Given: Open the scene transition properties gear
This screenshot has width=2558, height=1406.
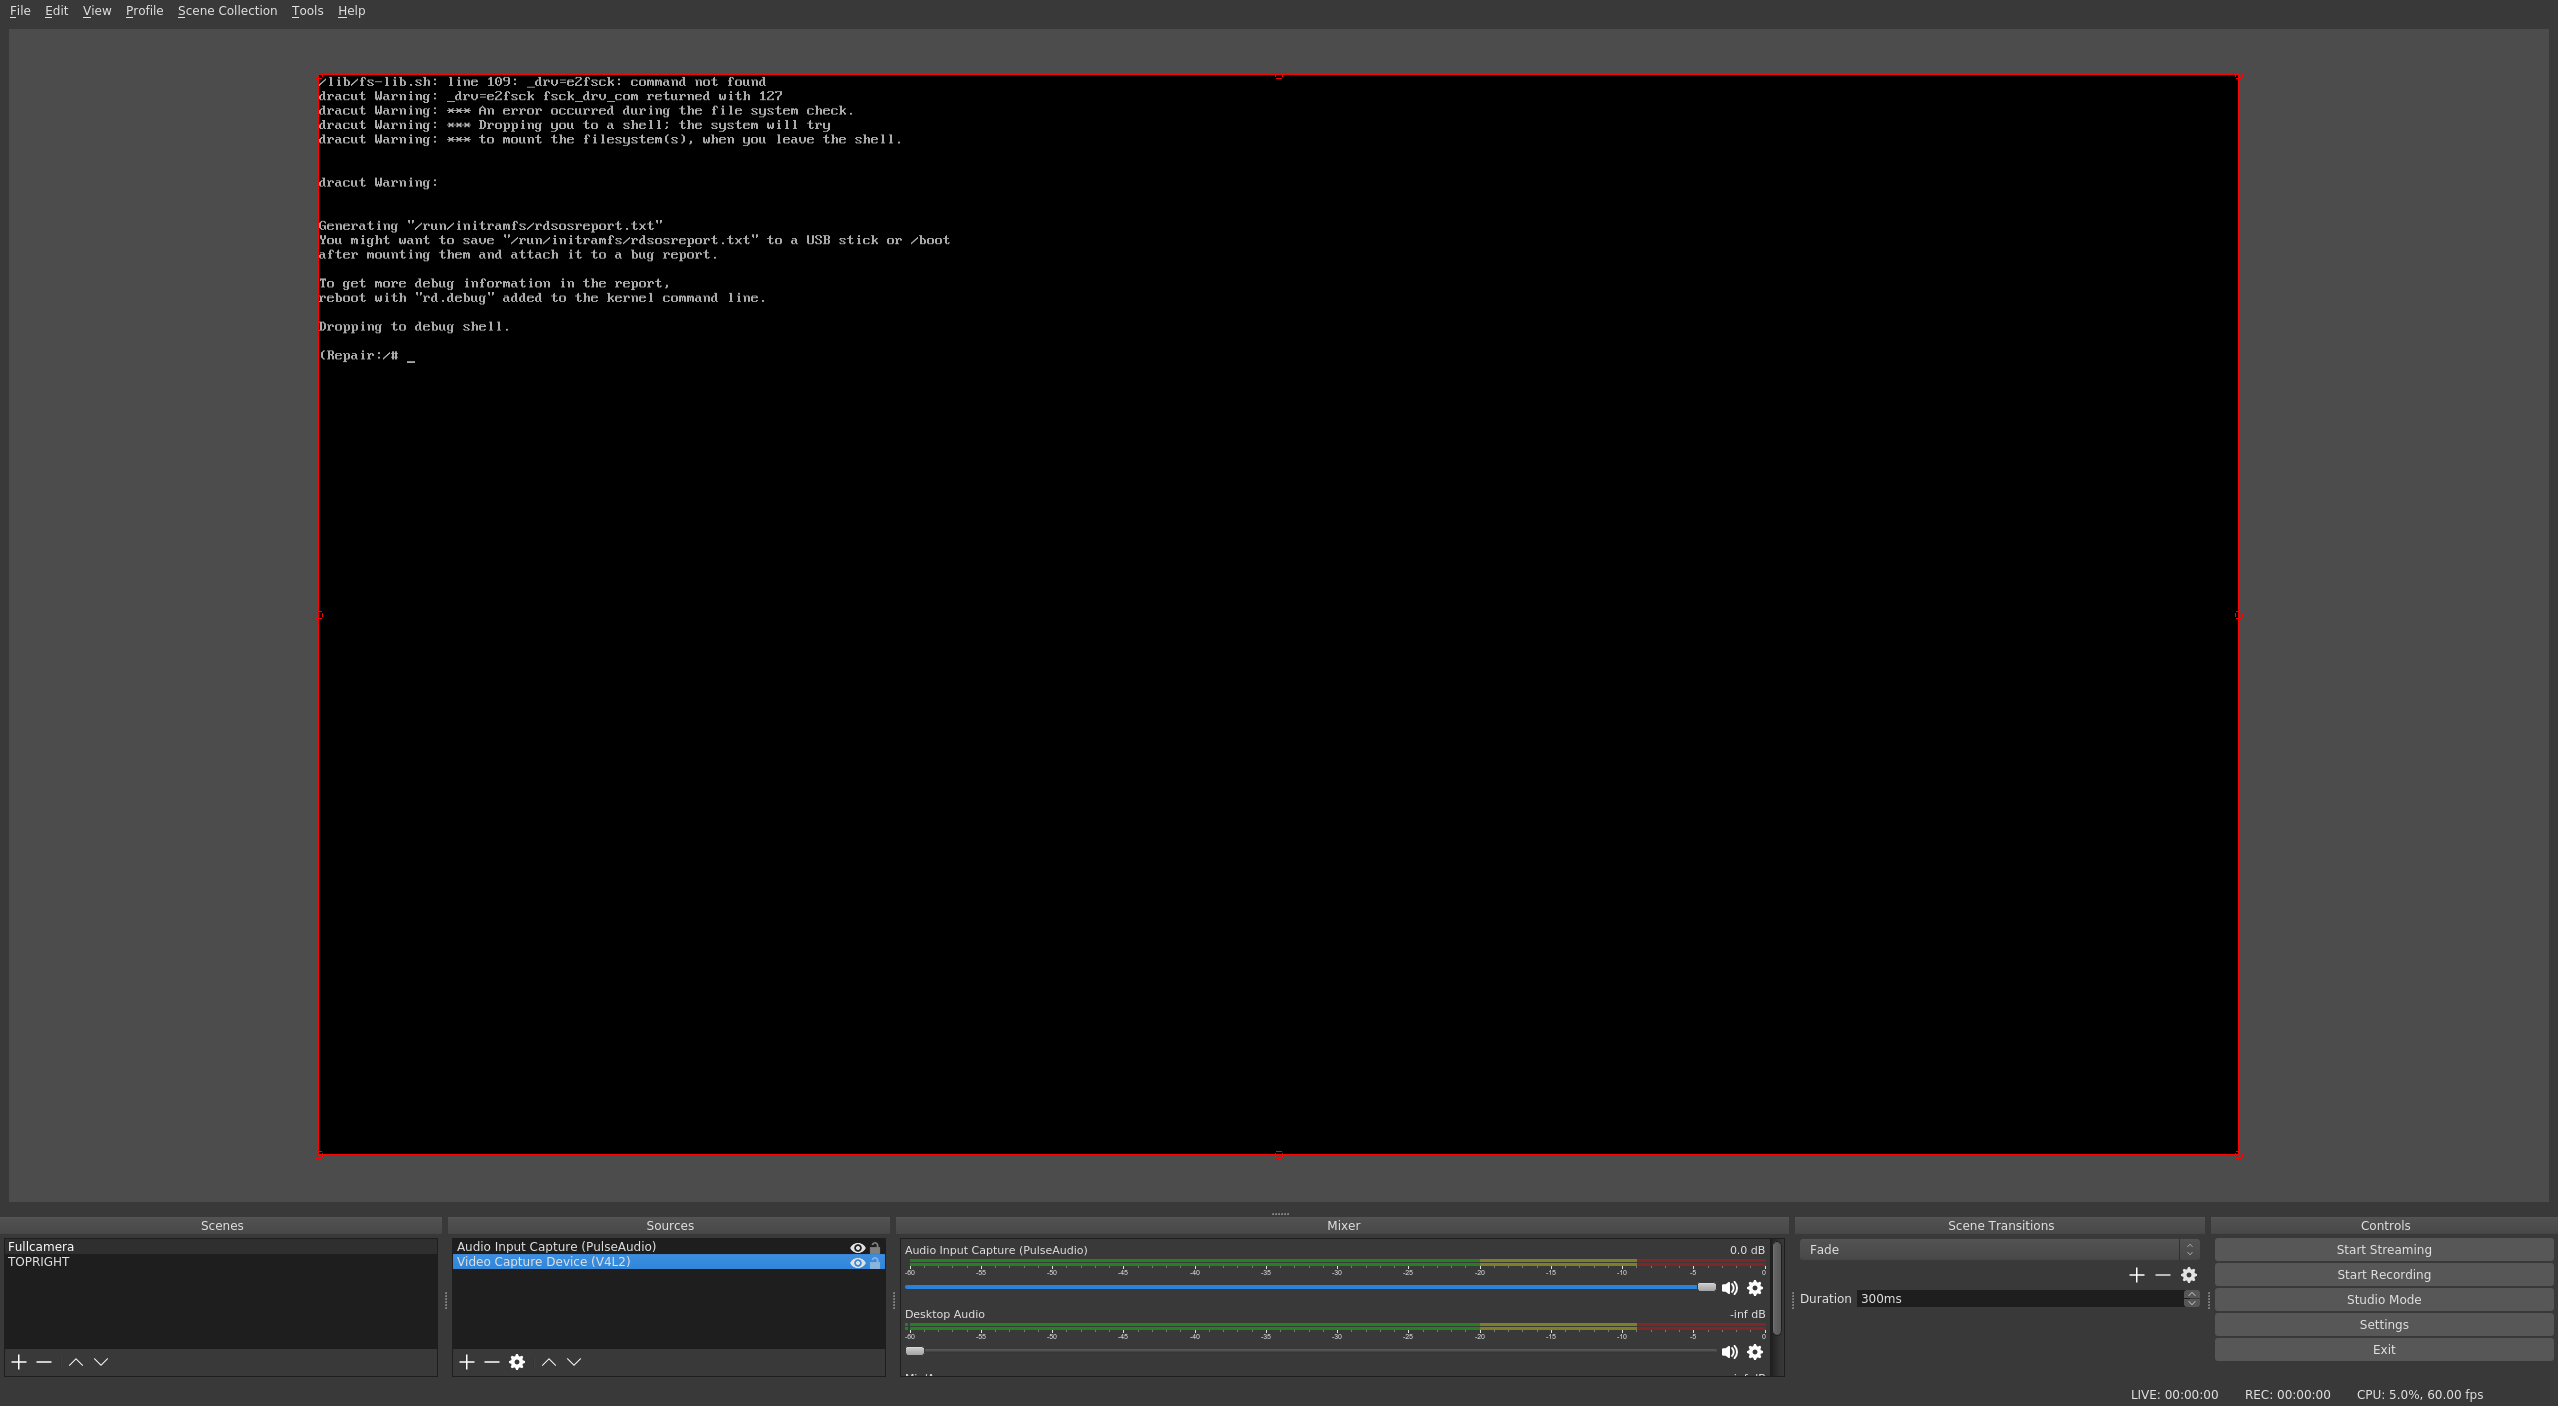Looking at the screenshot, I should [x=2189, y=1274].
